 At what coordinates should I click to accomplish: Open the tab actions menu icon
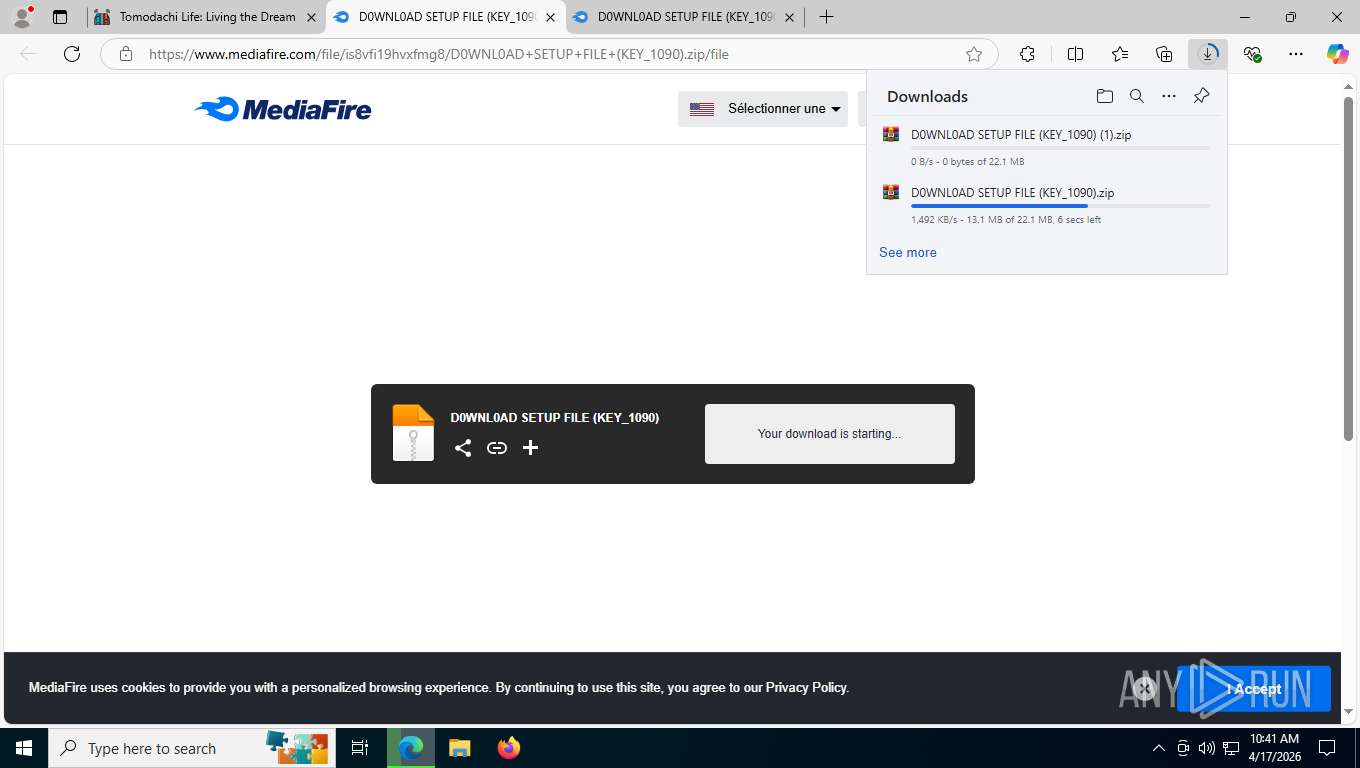[60, 17]
